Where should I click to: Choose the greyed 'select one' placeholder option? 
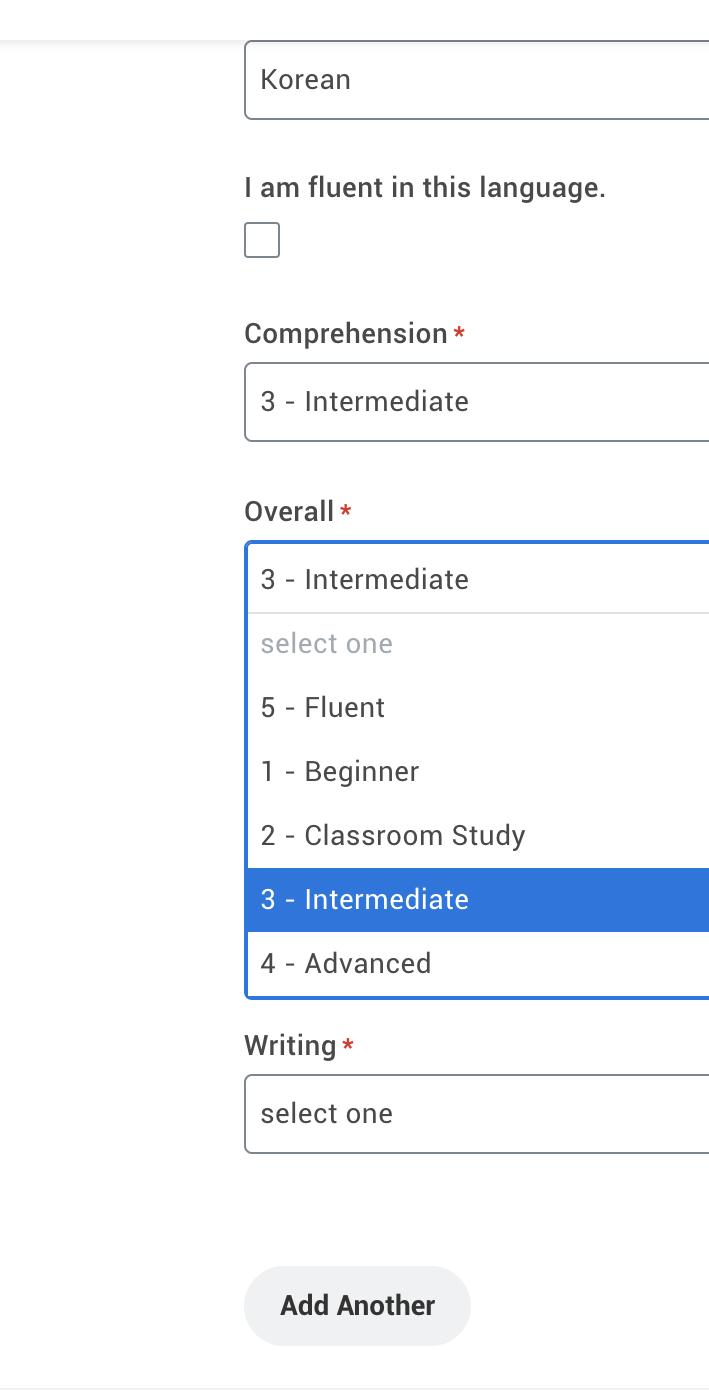327,644
